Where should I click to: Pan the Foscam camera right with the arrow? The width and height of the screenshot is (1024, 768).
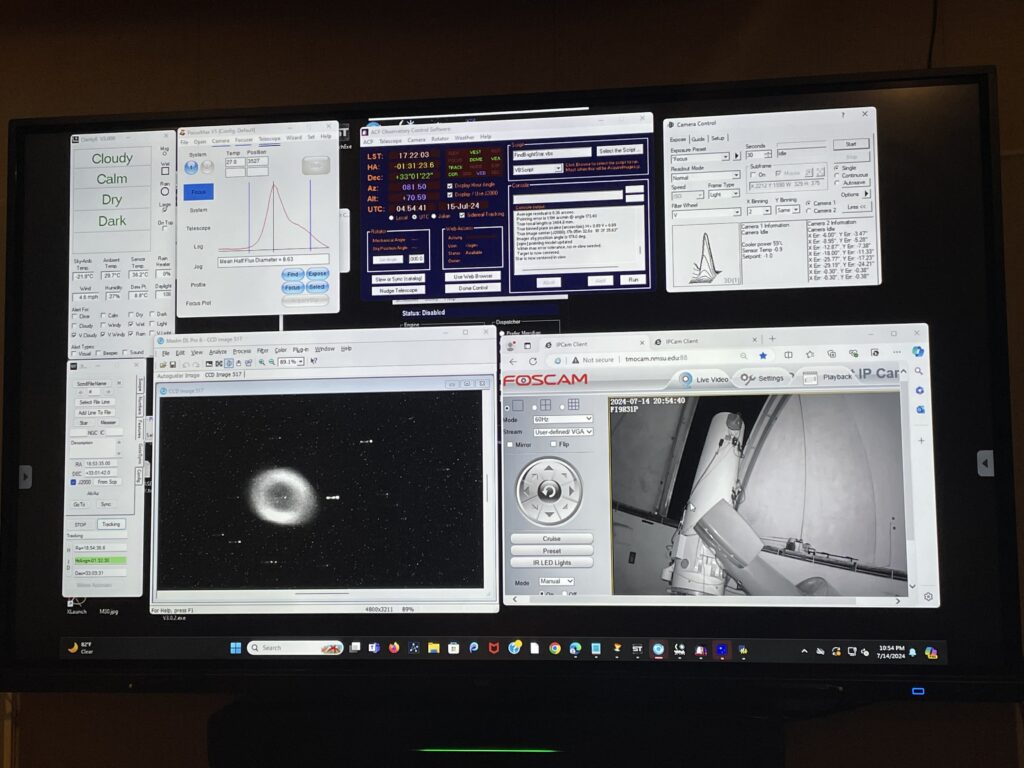click(572, 490)
